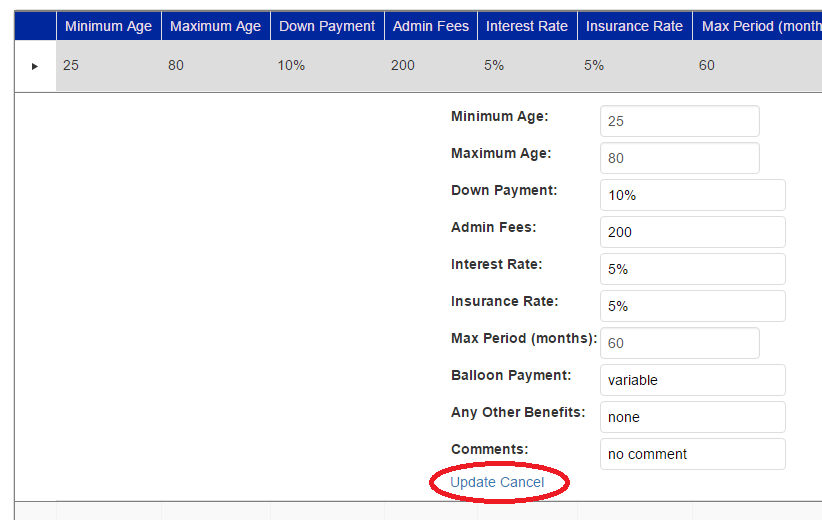Sort by Maximum Age column header
Image resolution: width=822 pixels, height=520 pixels.
[215, 26]
